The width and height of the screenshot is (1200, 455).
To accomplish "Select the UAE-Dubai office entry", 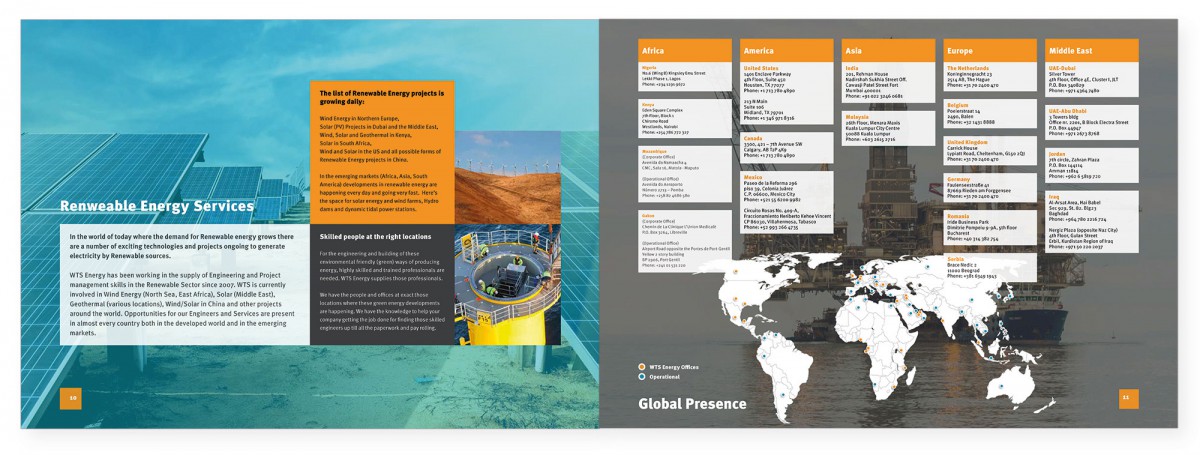I will pos(1091,78).
